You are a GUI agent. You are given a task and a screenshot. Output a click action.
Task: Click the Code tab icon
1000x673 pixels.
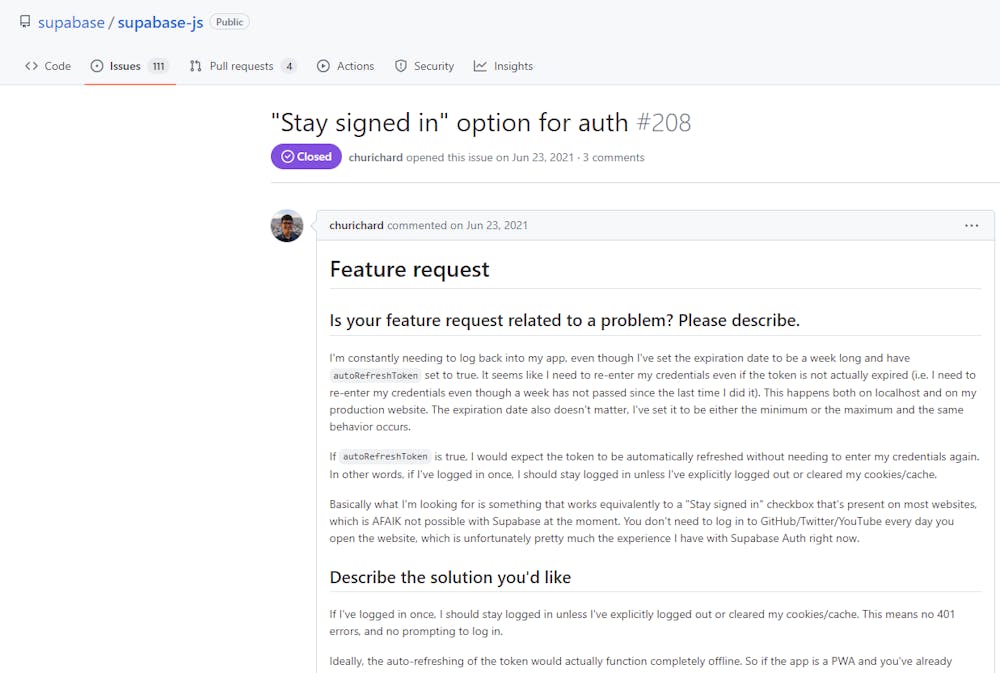(x=32, y=66)
